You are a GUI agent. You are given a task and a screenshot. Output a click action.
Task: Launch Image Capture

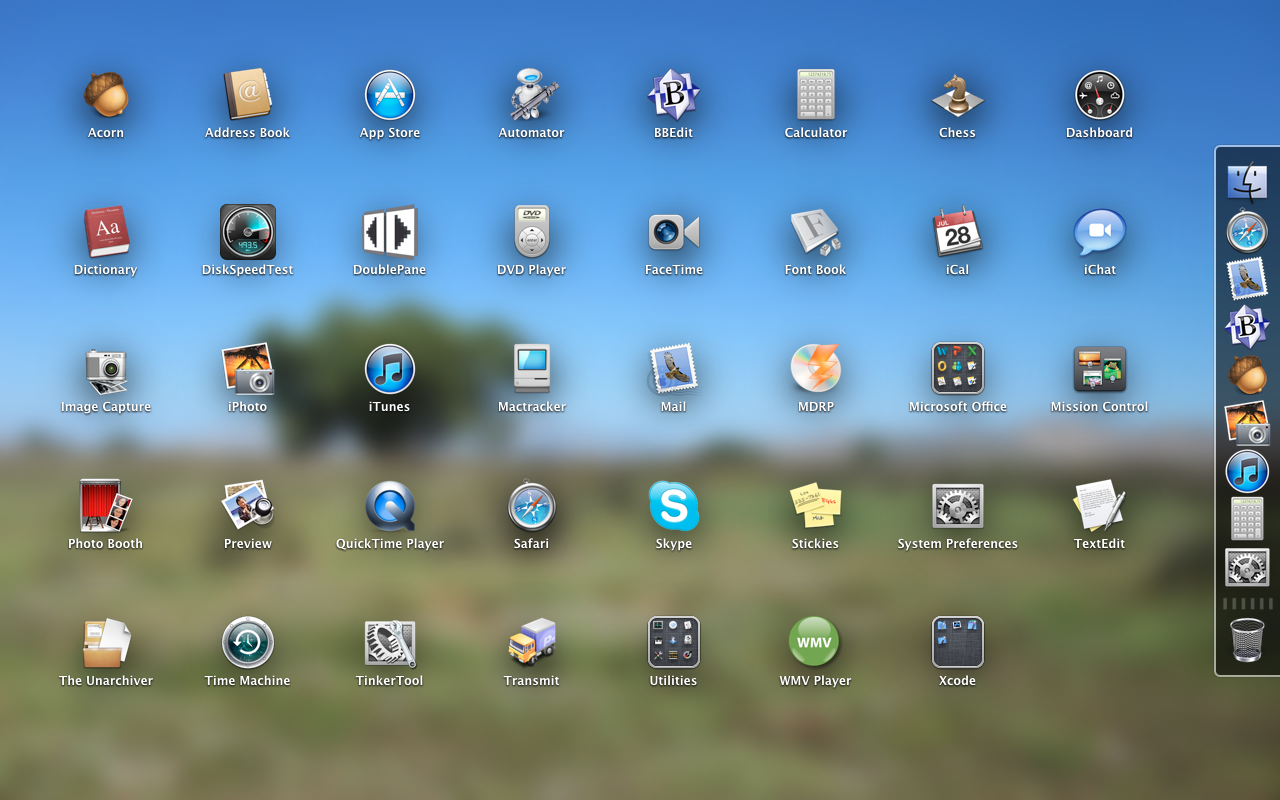105,369
